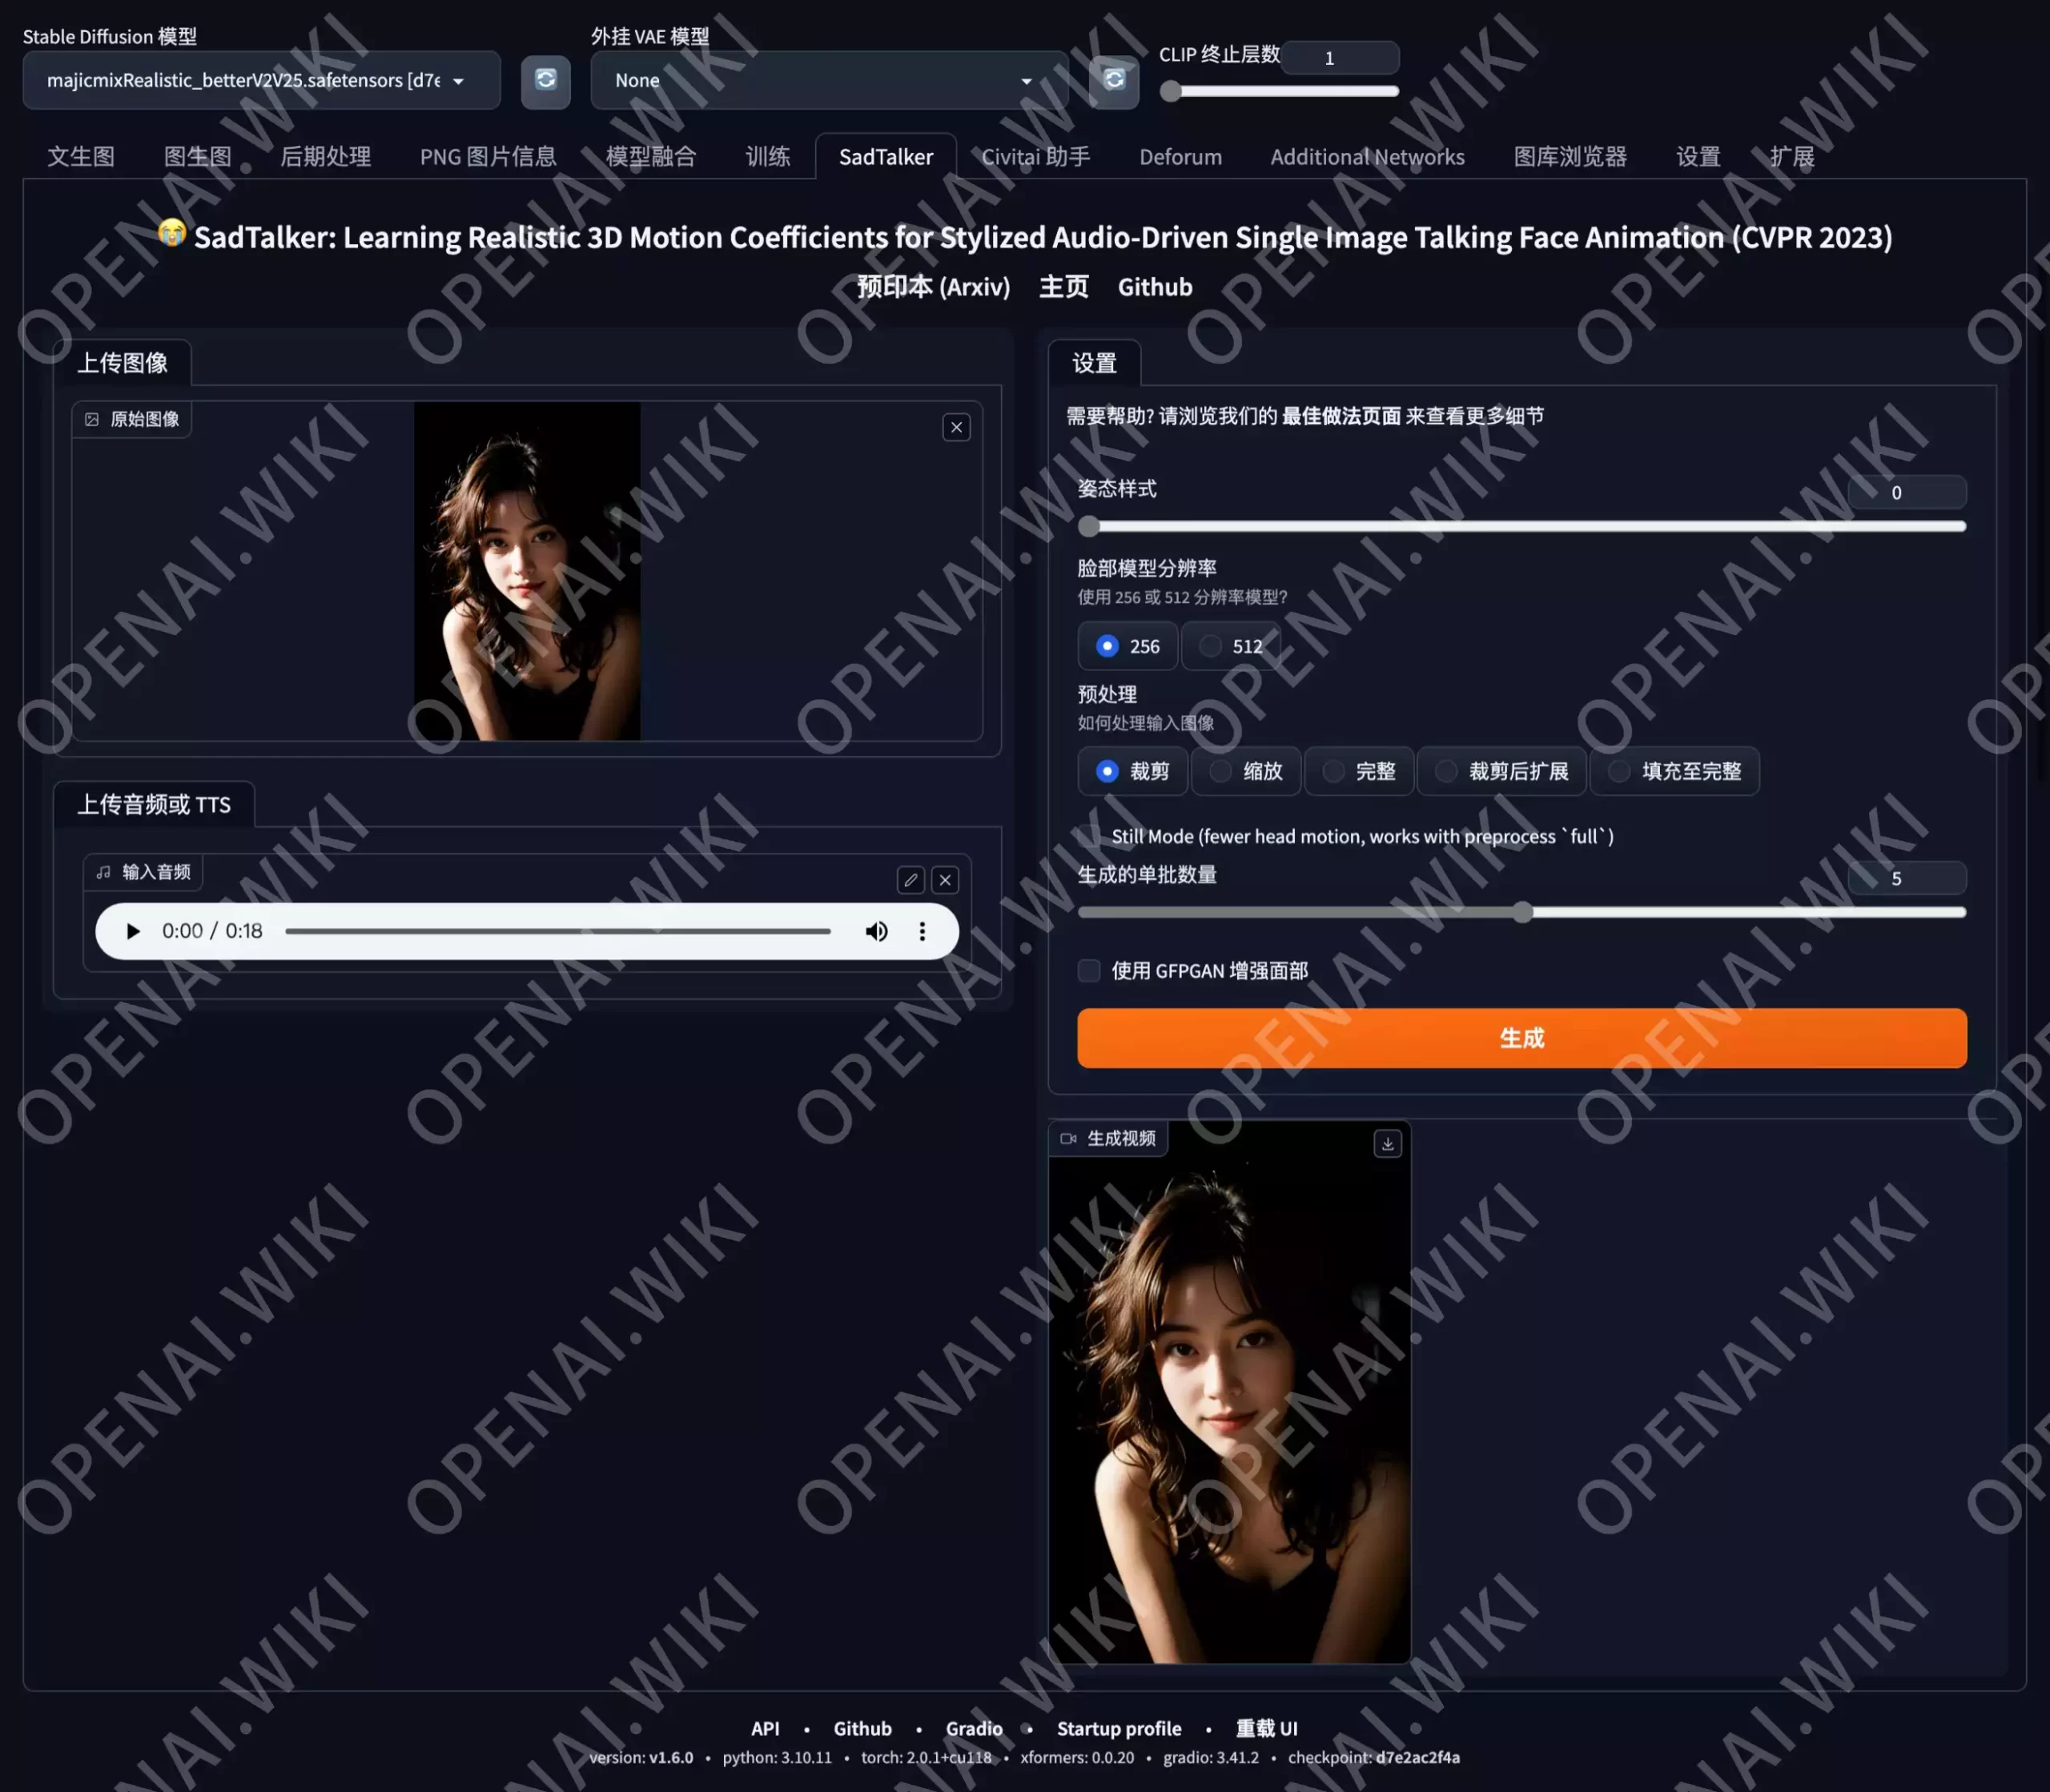The image size is (2050, 1792).
Task: Mute the audio player volume
Action: [876, 931]
